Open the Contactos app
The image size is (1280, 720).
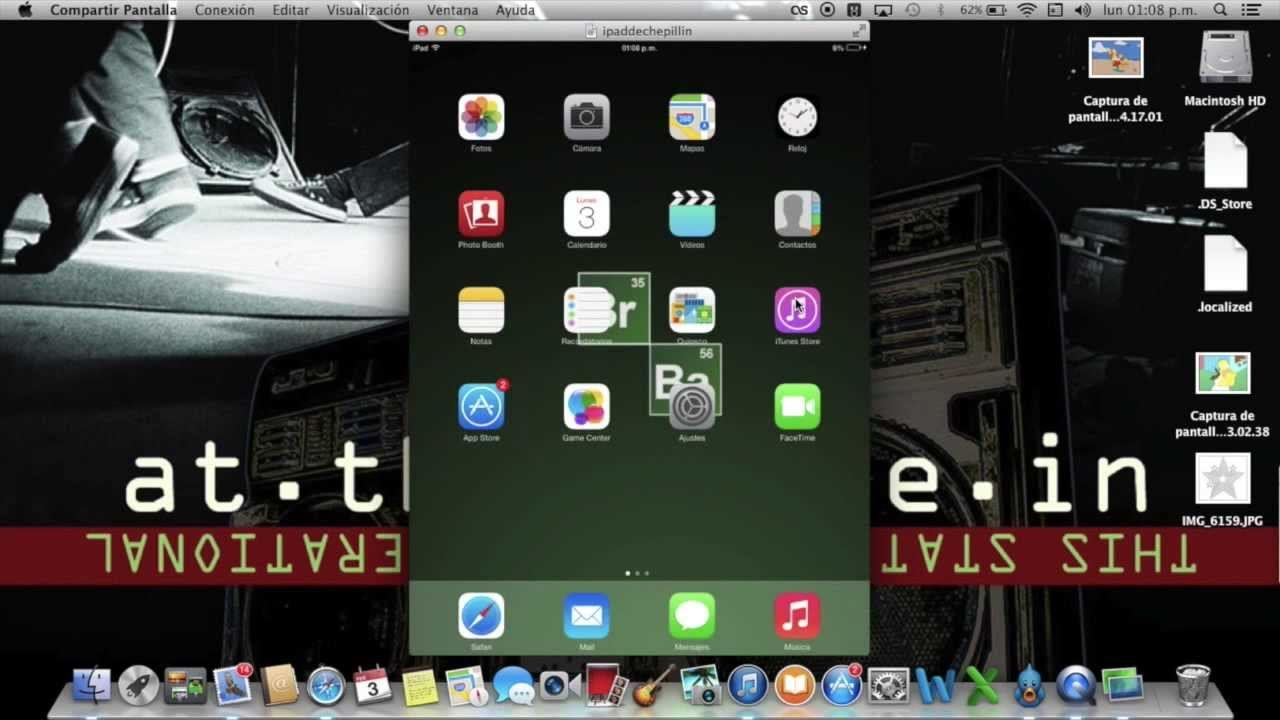797,214
